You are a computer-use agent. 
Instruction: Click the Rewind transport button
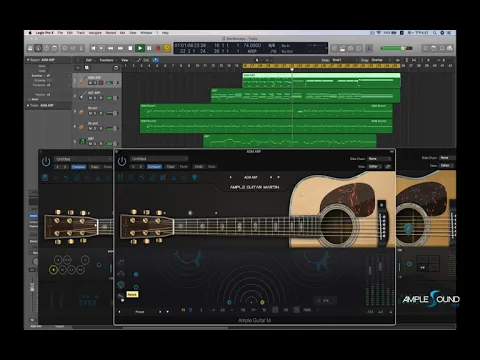111,48
